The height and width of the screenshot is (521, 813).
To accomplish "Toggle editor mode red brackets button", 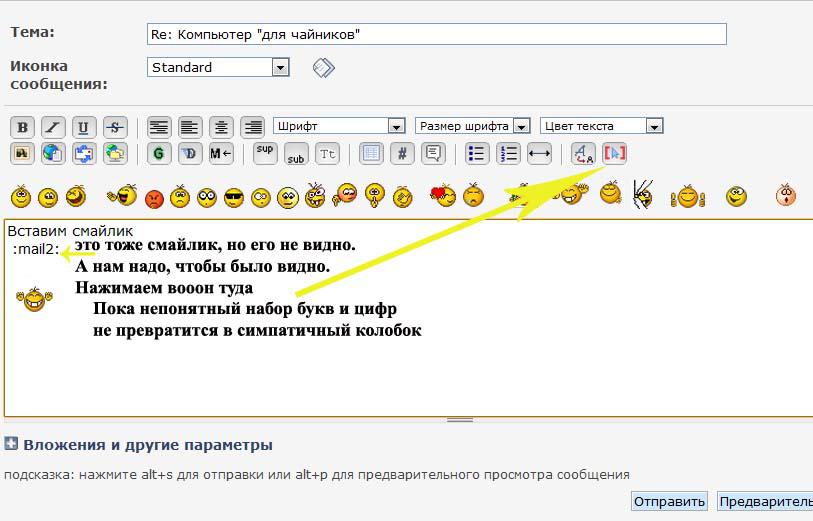I will point(614,154).
